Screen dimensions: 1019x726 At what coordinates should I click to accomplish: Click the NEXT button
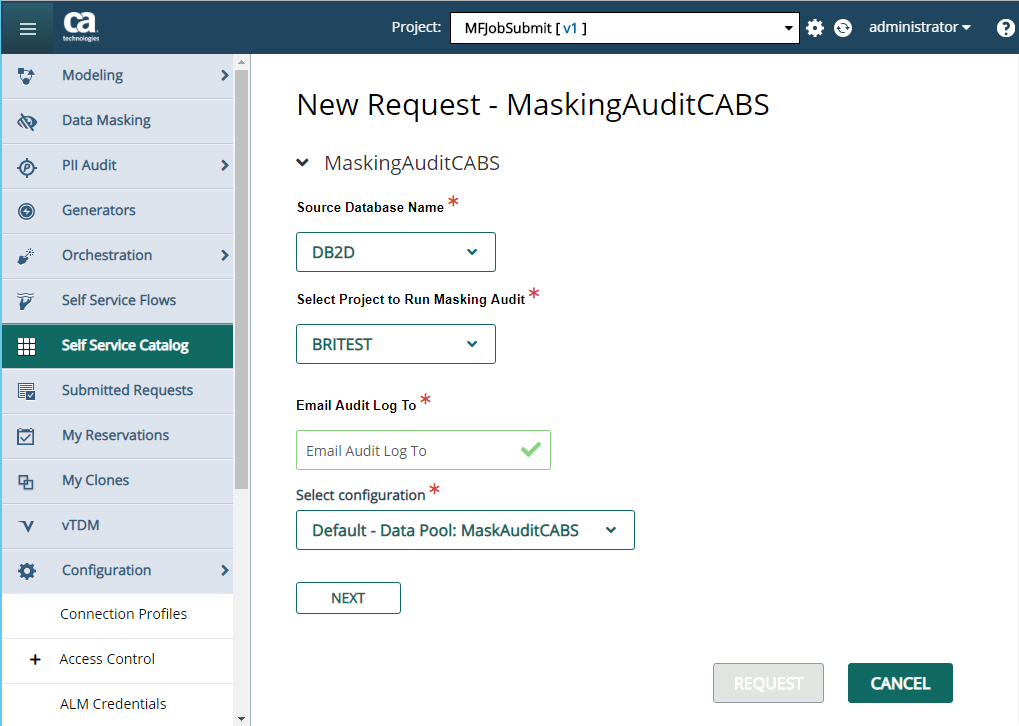347,597
